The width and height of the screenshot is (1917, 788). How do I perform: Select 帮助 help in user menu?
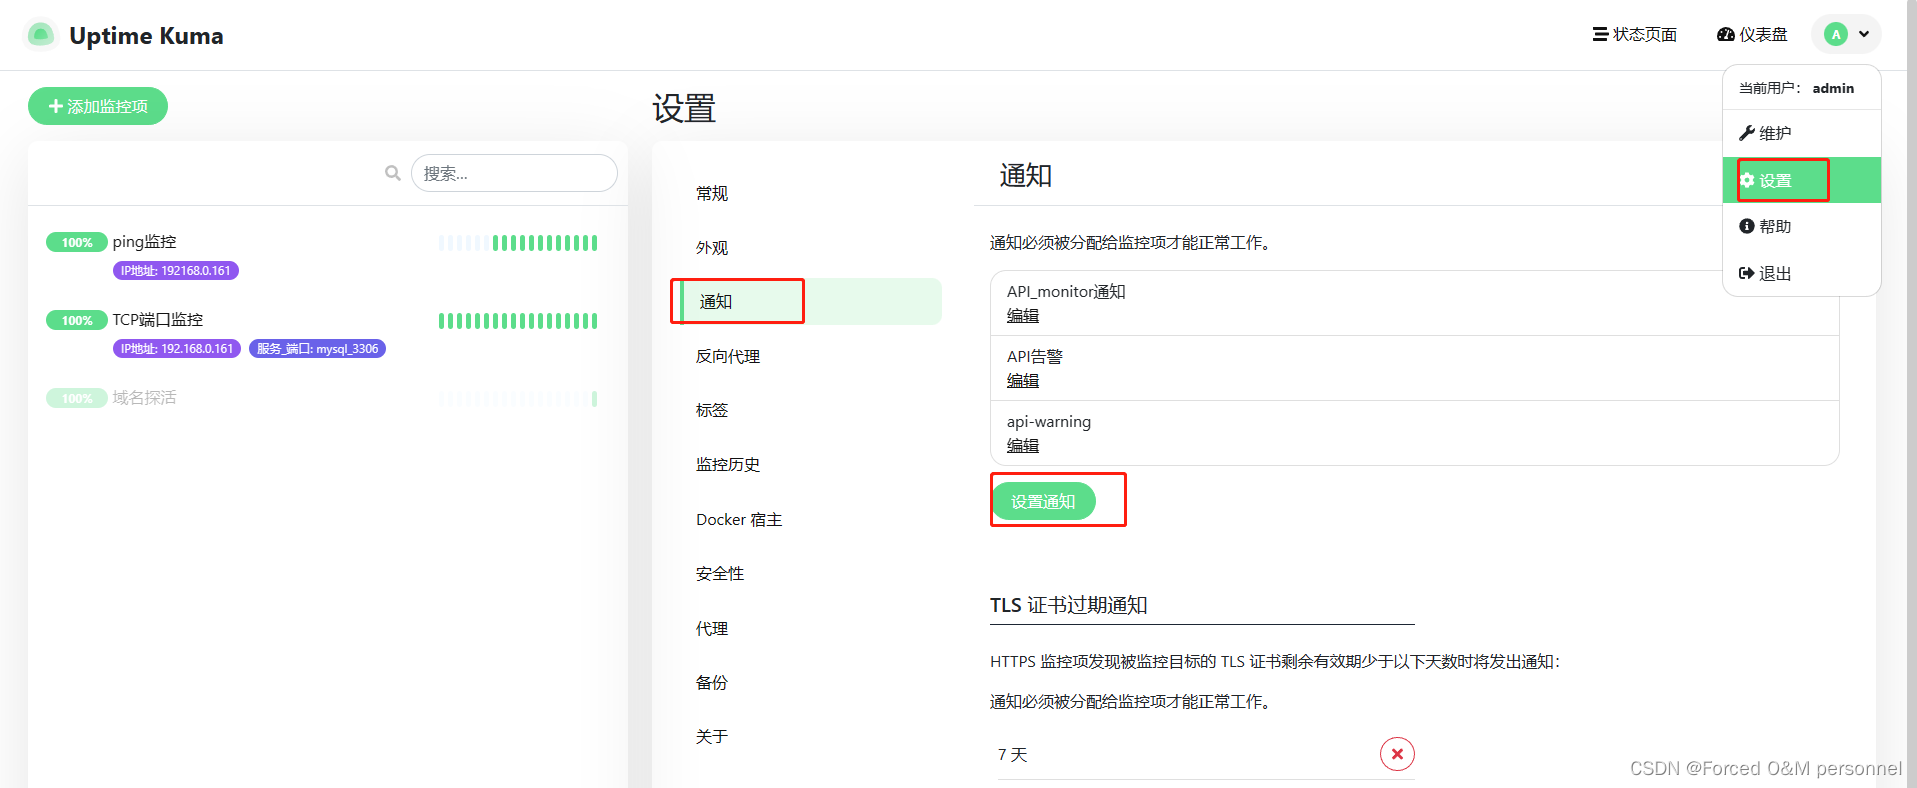[x=1801, y=226]
